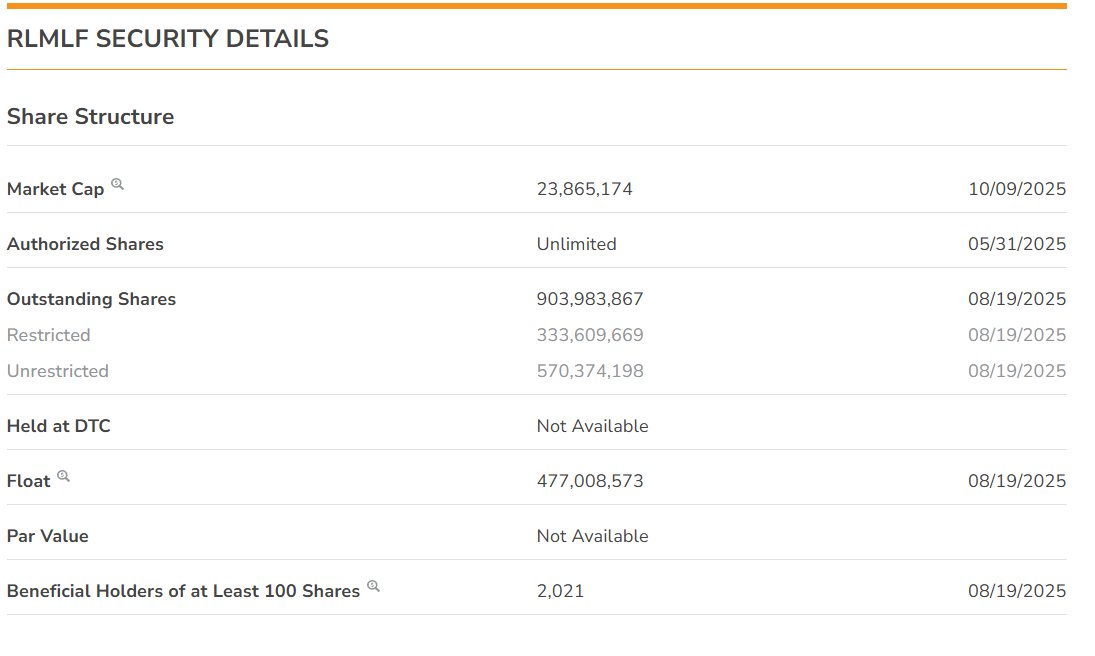
Task: Select the market cap value 23,865,174
Action: pos(585,189)
